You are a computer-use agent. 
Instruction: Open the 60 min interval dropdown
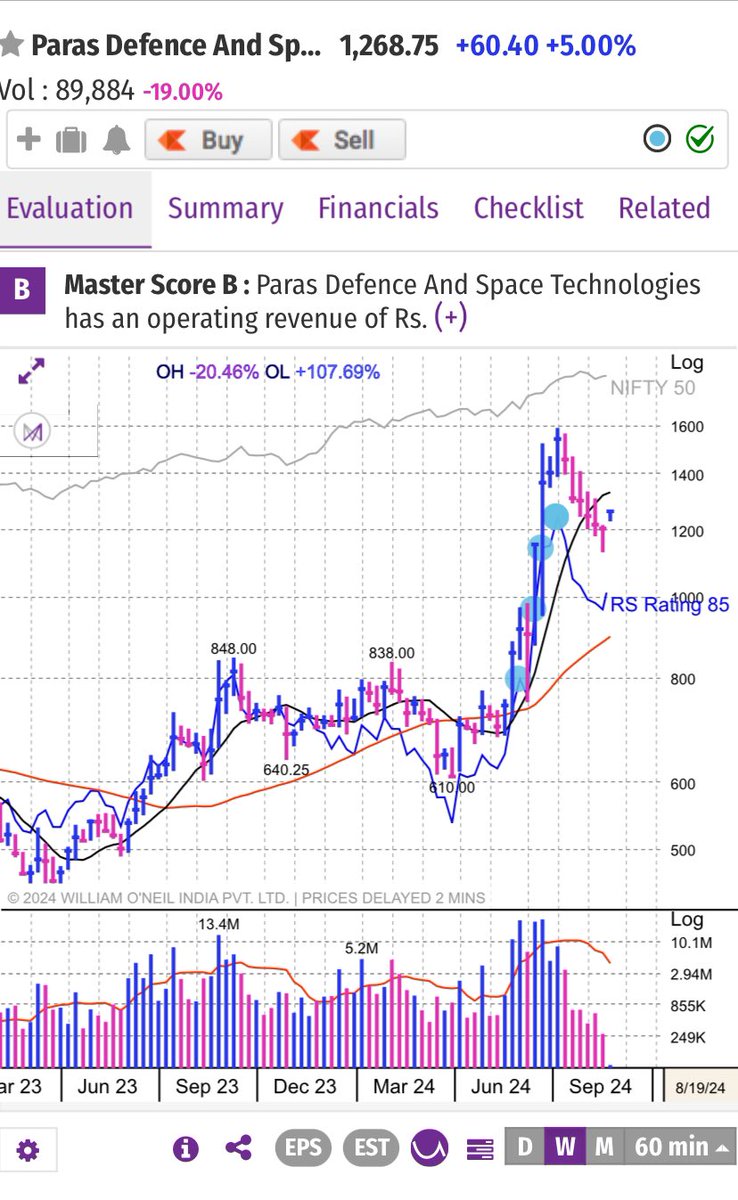coord(680,1147)
